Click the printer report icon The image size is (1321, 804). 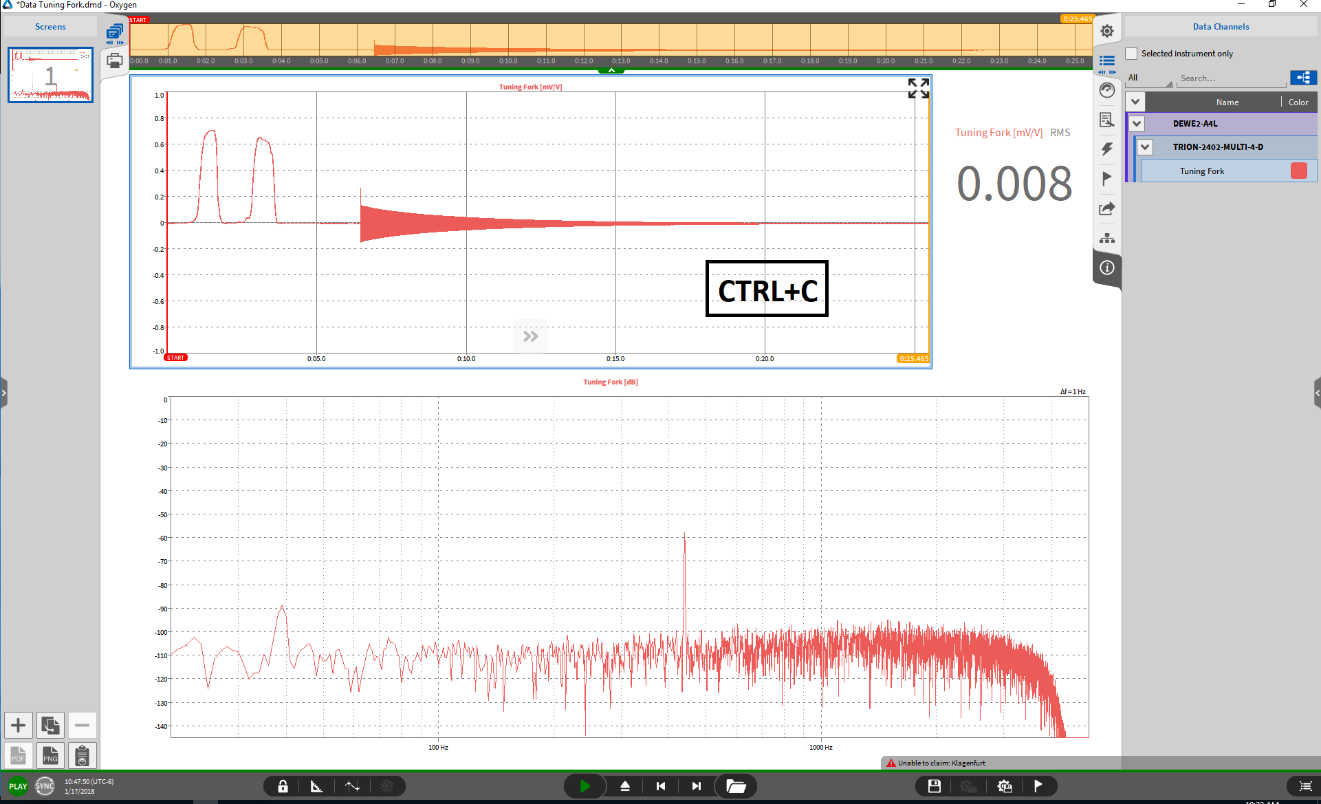click(x=115, y=60)
